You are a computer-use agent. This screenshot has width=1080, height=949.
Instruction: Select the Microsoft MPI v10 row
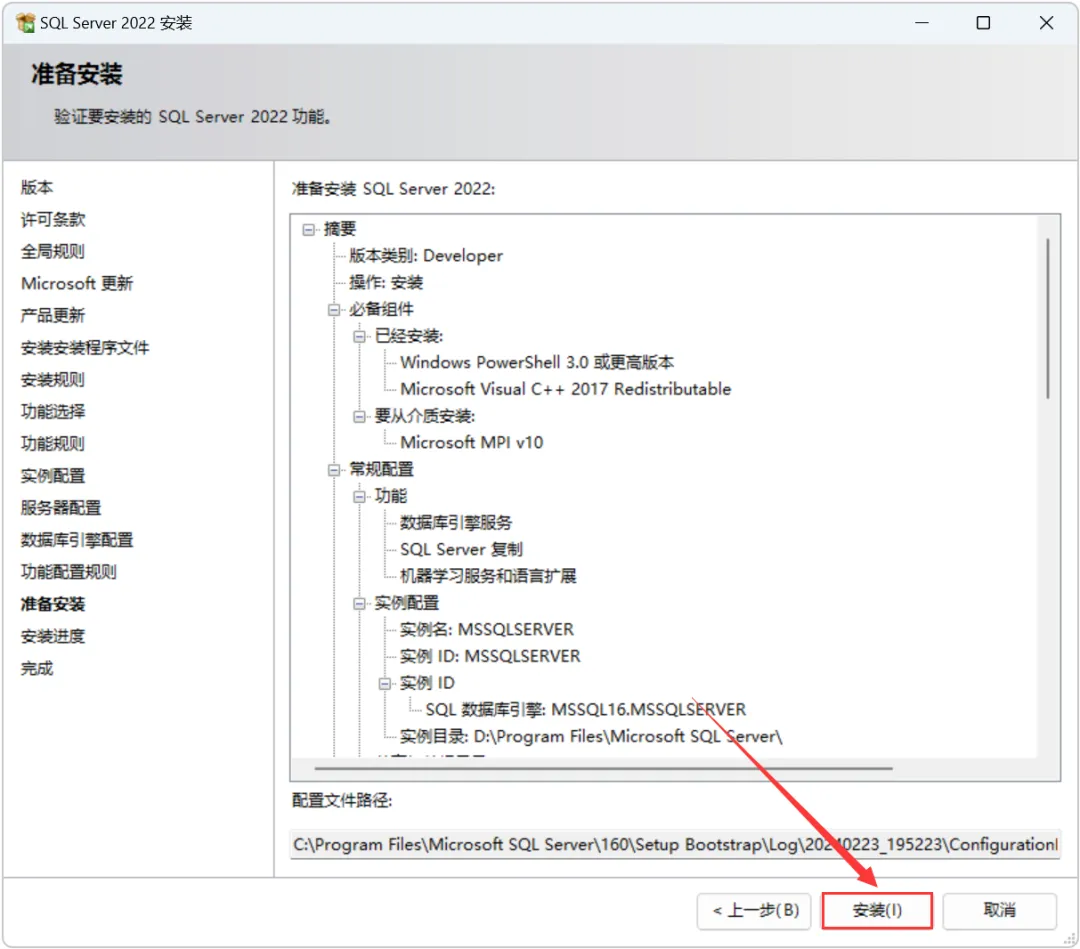pyautogui.click(x=472, y=443)
